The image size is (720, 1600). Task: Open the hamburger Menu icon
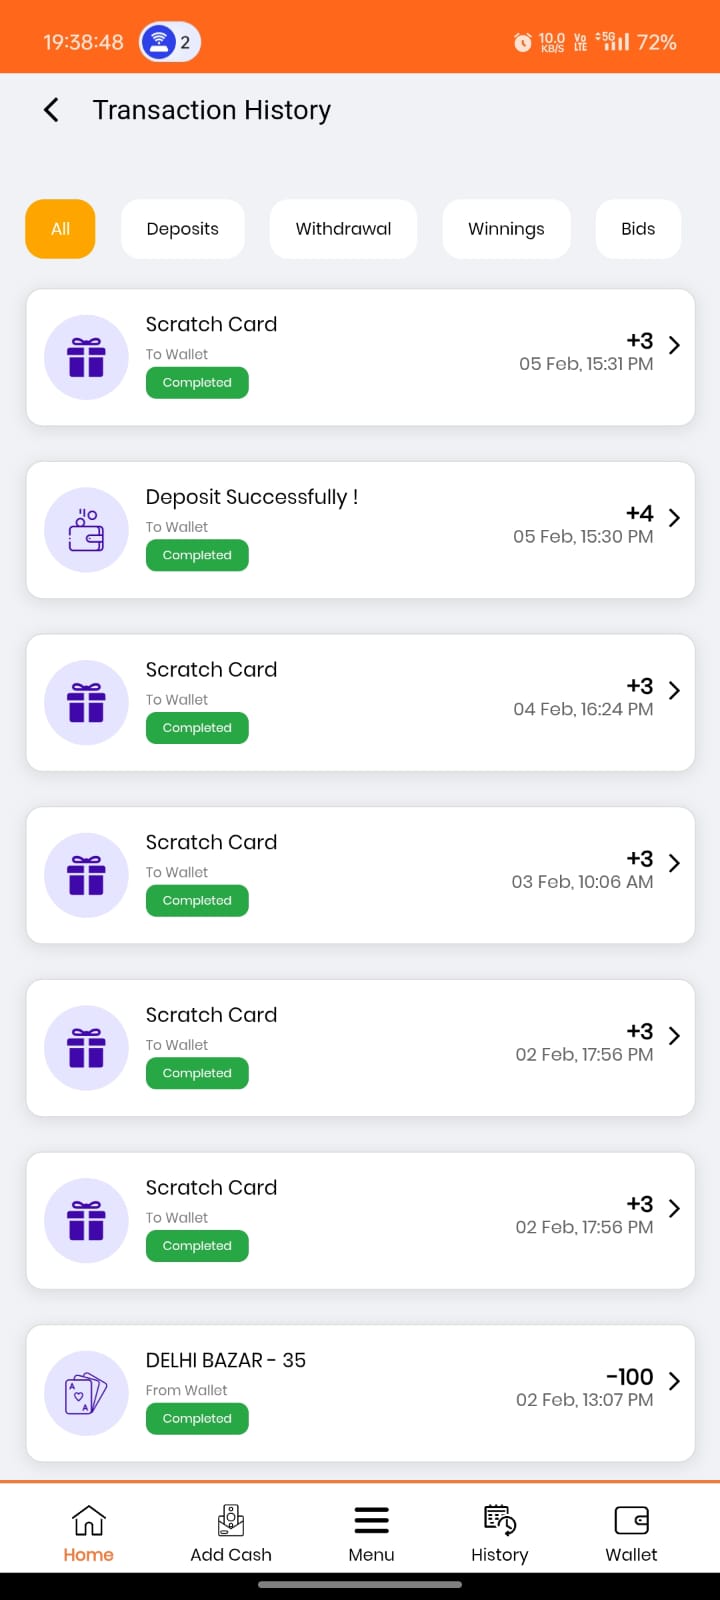[x=371, y=1522]
